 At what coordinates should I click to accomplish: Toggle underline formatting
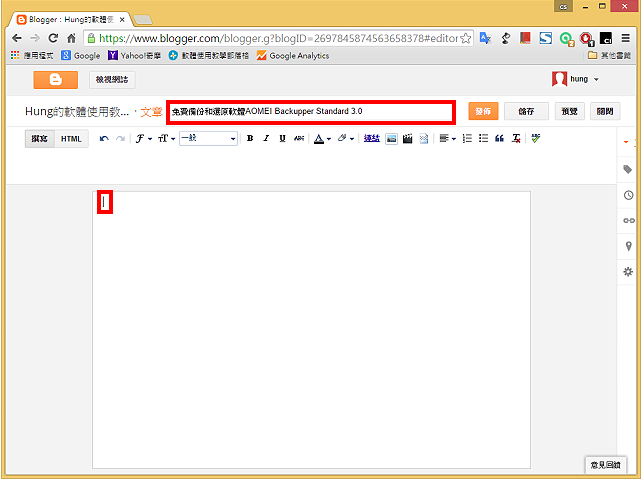[283, 139]
